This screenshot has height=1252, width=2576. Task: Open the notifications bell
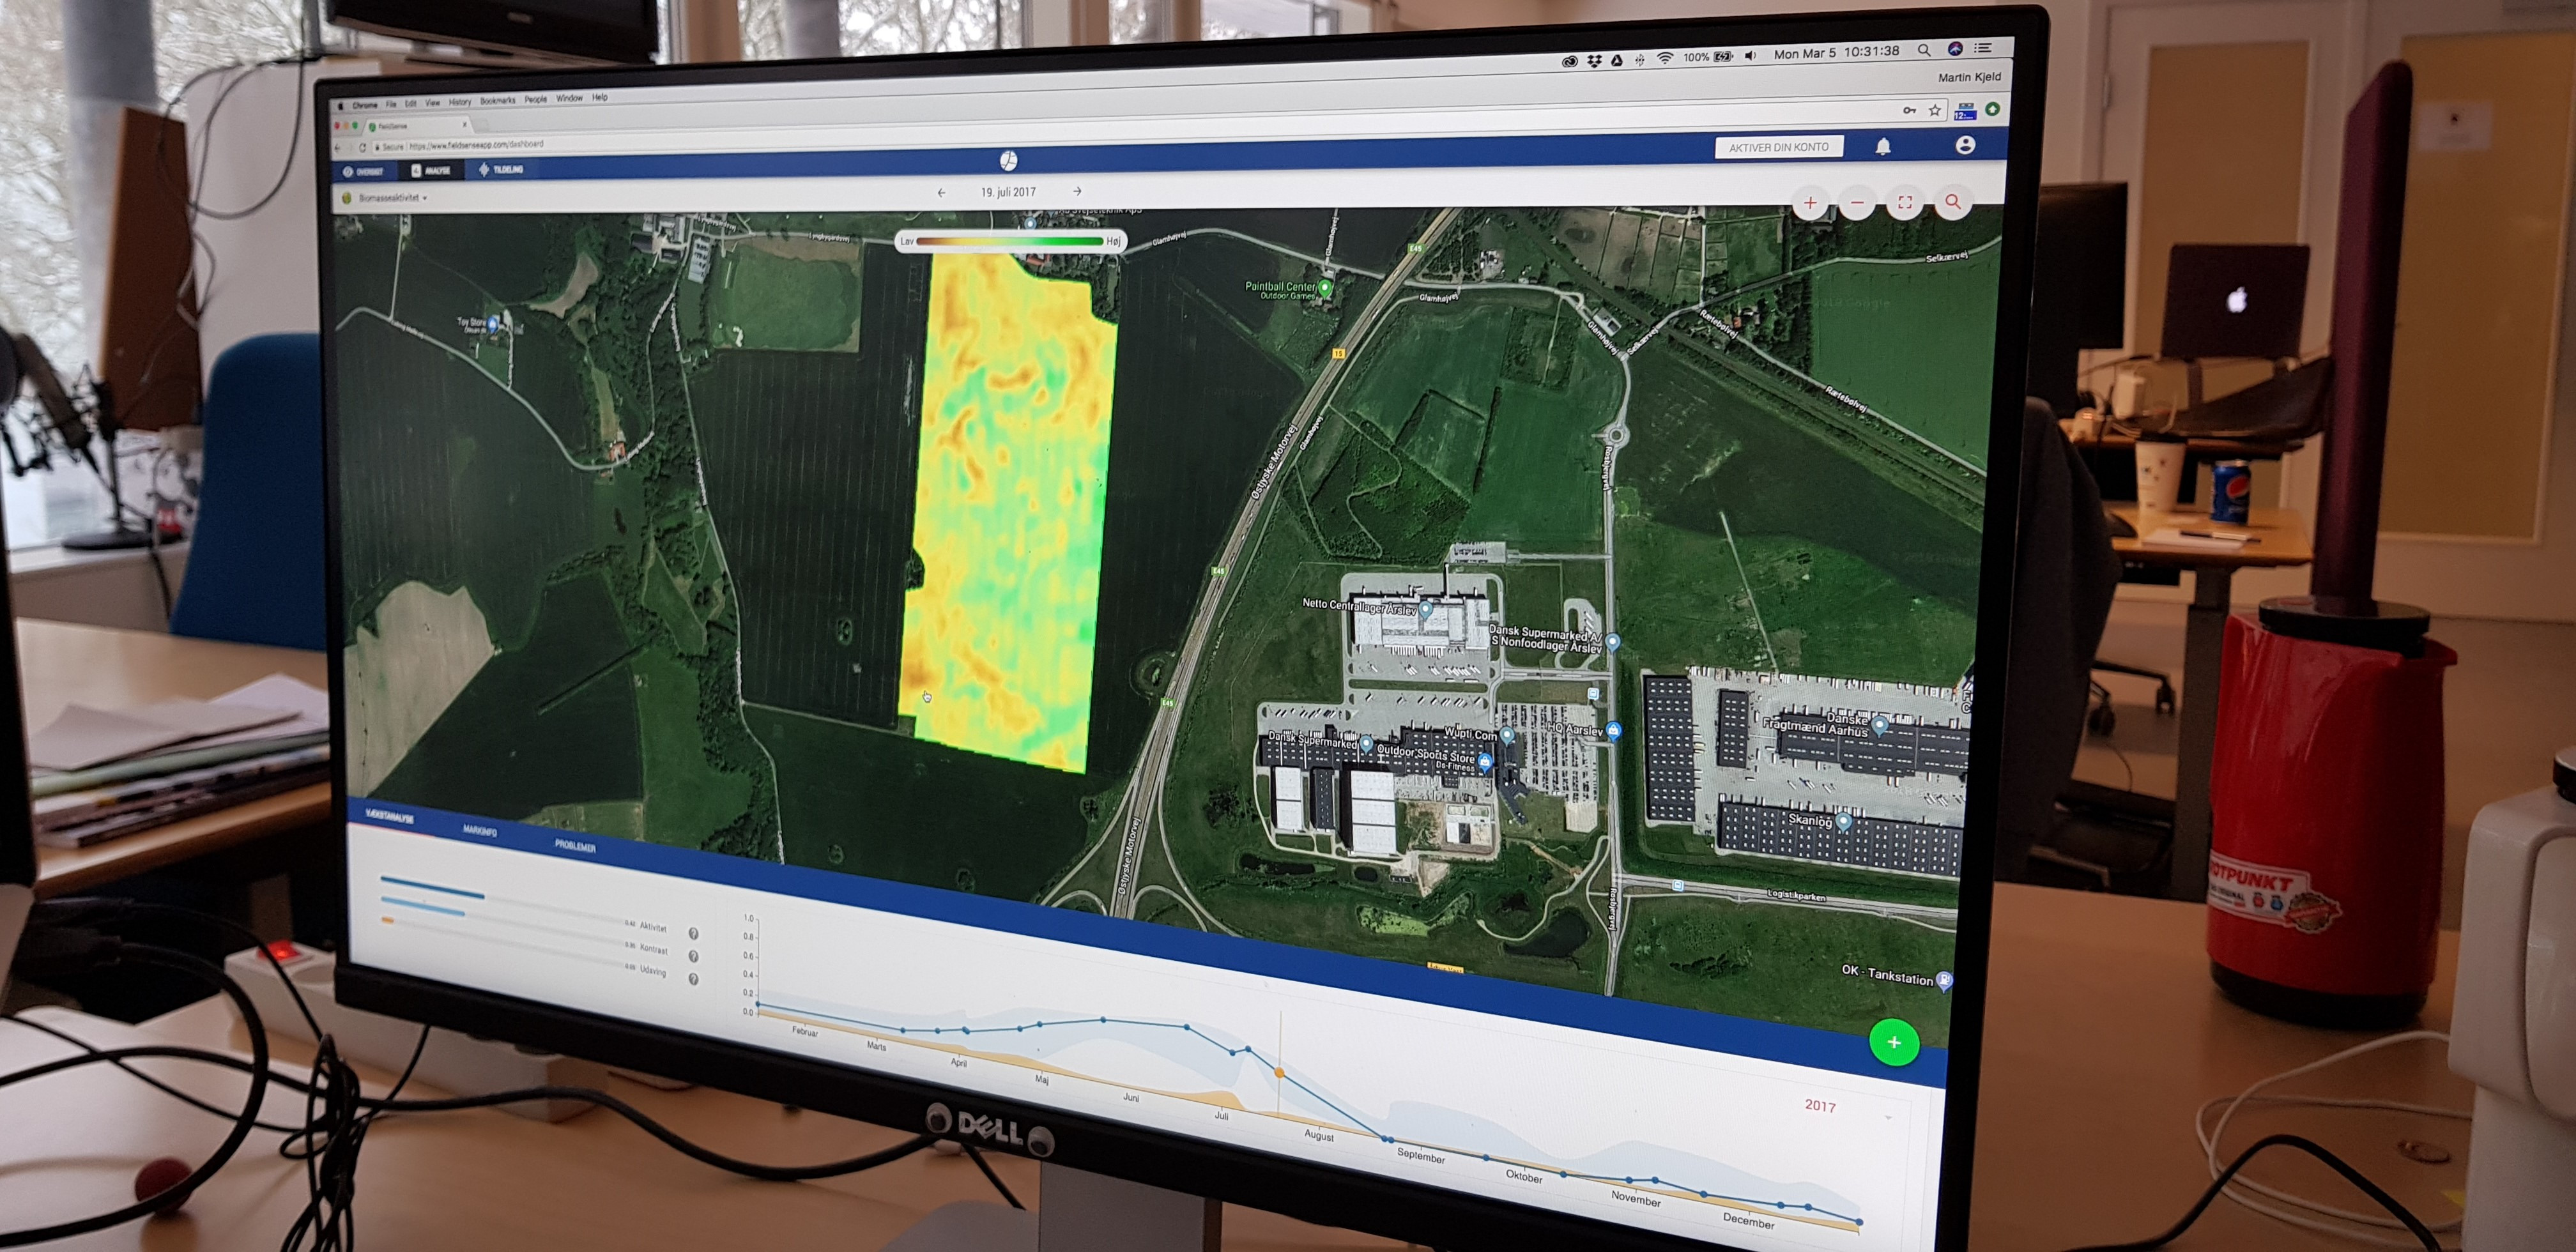pos(1883,147)
